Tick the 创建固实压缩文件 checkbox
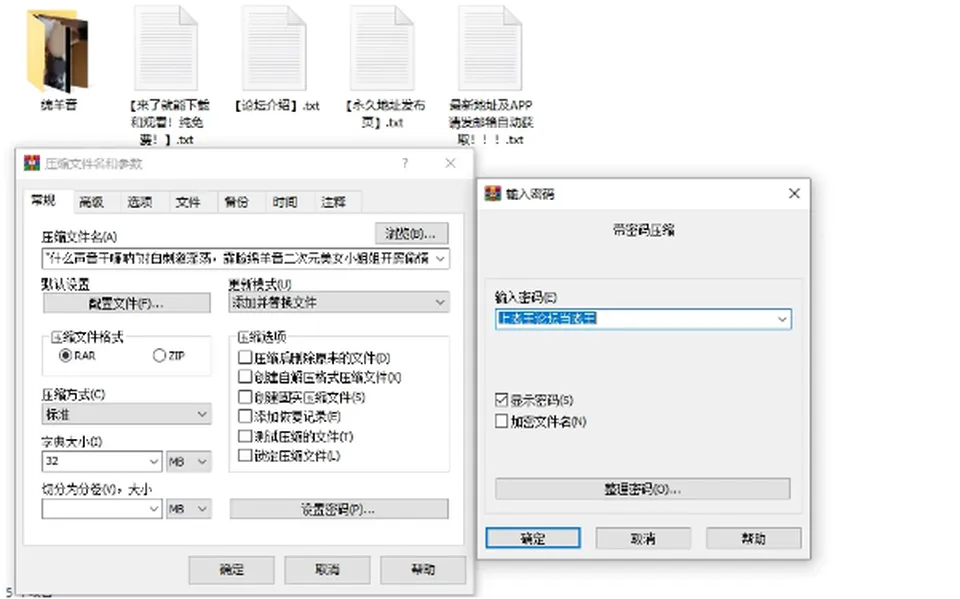Image resolution: width=960 pixels, height=599 pixels. coord(245,397)
